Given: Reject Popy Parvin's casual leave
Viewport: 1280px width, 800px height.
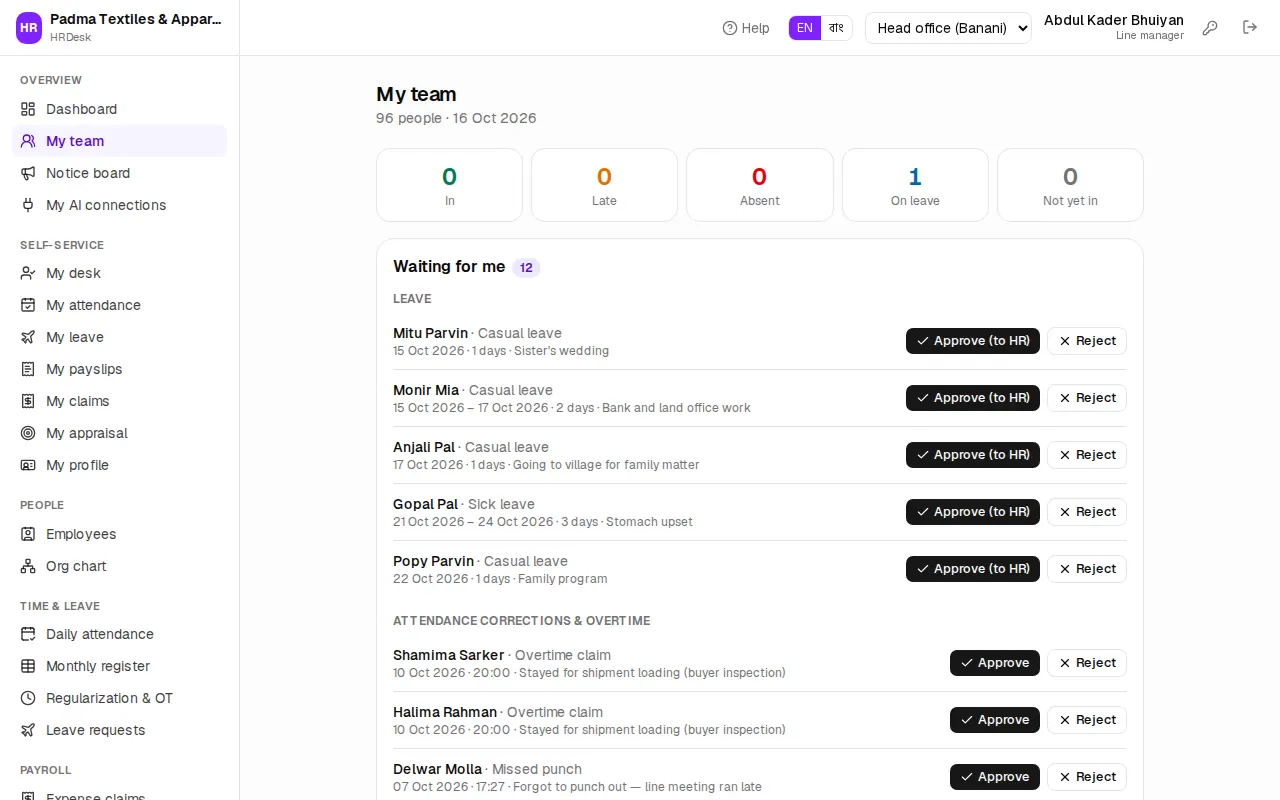Looking at the screenshot, I should coord(1087,569).
